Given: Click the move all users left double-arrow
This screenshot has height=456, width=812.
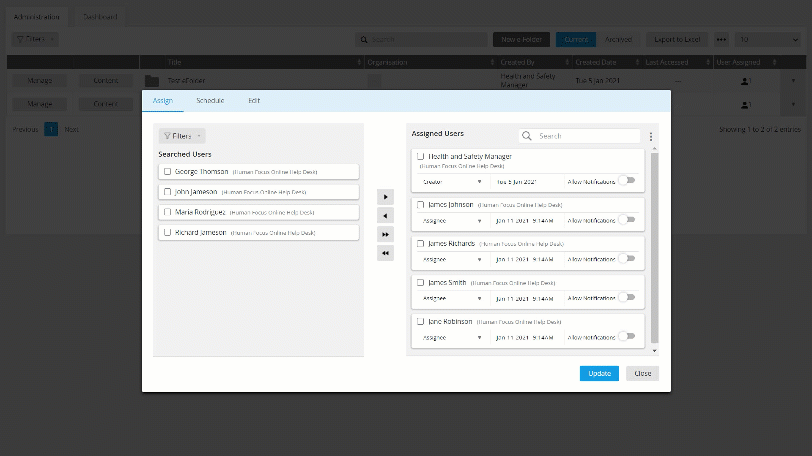Looking at the screenshot, I should pos(386,253).
